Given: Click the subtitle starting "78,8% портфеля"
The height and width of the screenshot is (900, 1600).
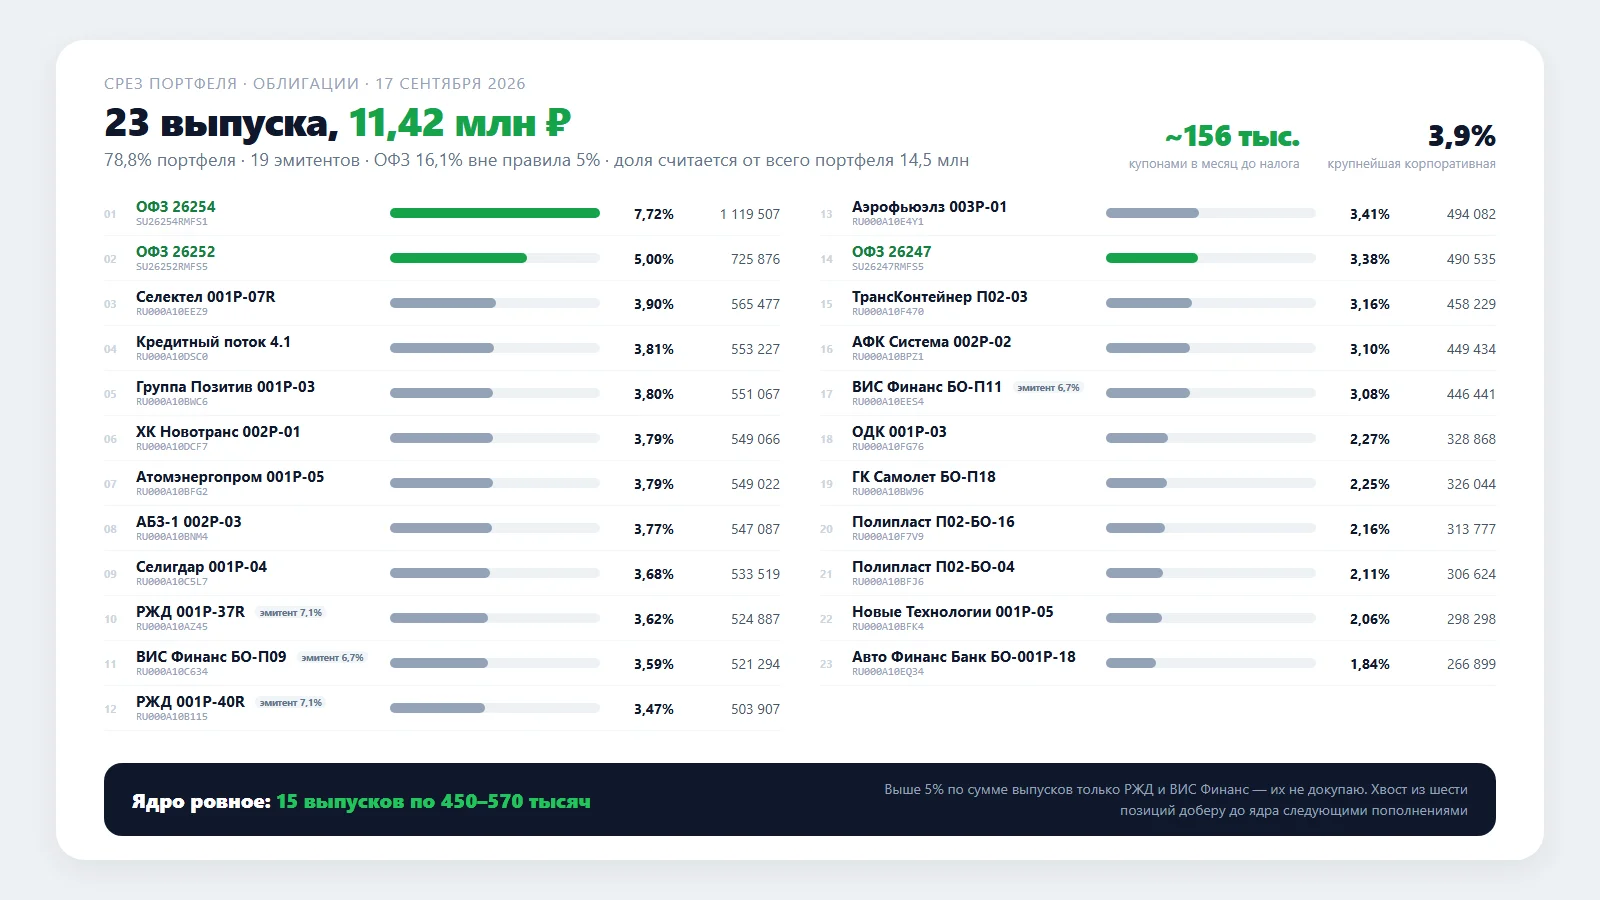Looking at the screenshot, I should [536, 160].
